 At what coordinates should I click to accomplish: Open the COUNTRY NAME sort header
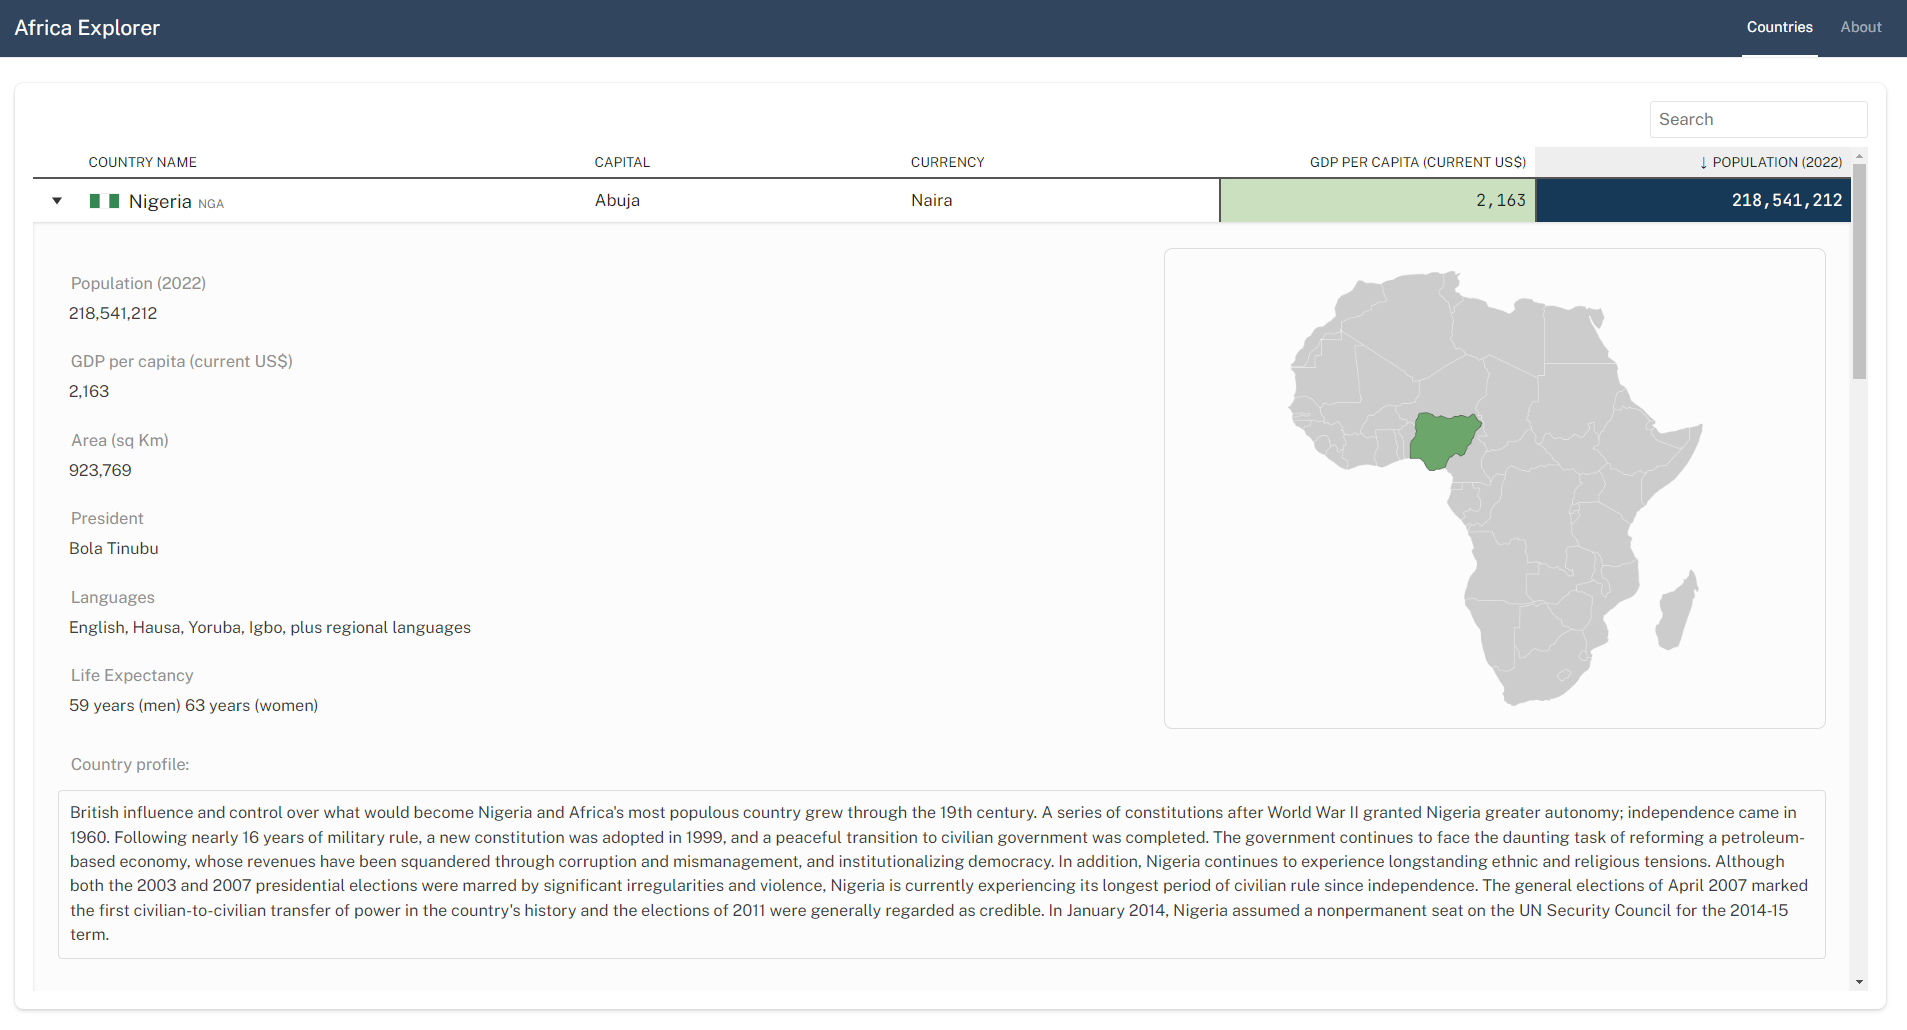pyautogui.click(x=142, y=162)
